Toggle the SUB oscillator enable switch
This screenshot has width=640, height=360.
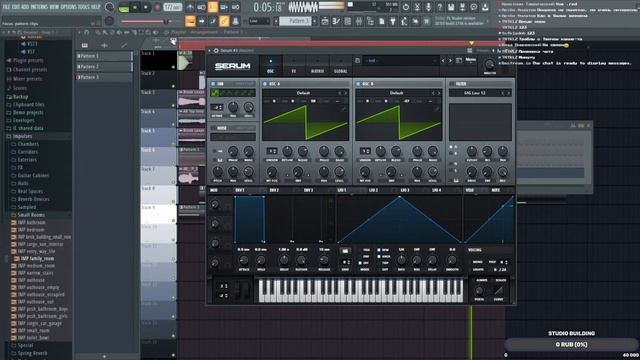[x=213, y=84]
